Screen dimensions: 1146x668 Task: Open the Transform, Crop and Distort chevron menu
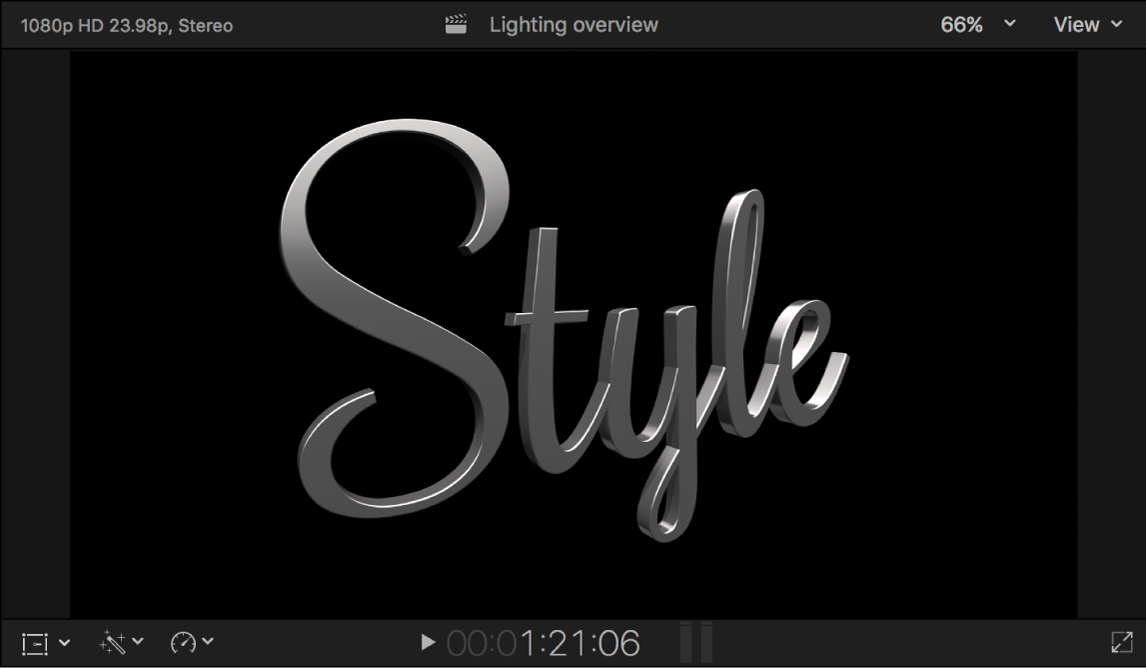pos(64,643)
